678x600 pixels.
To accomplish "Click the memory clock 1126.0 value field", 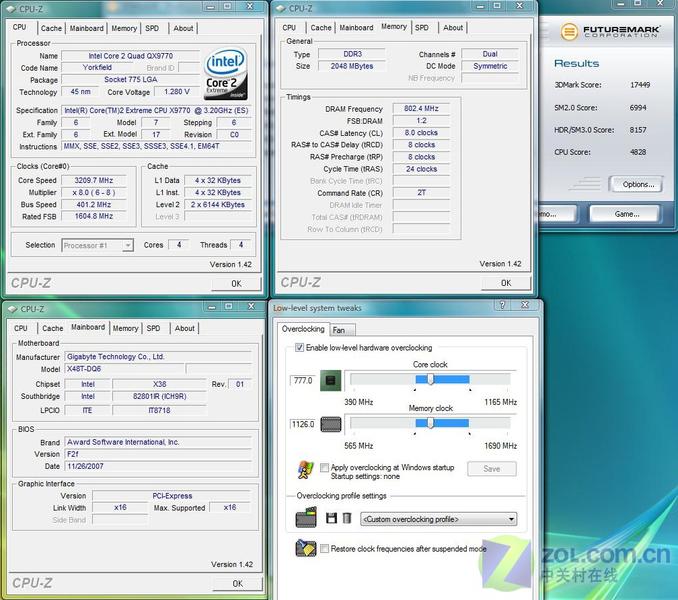I will point(303,424).
